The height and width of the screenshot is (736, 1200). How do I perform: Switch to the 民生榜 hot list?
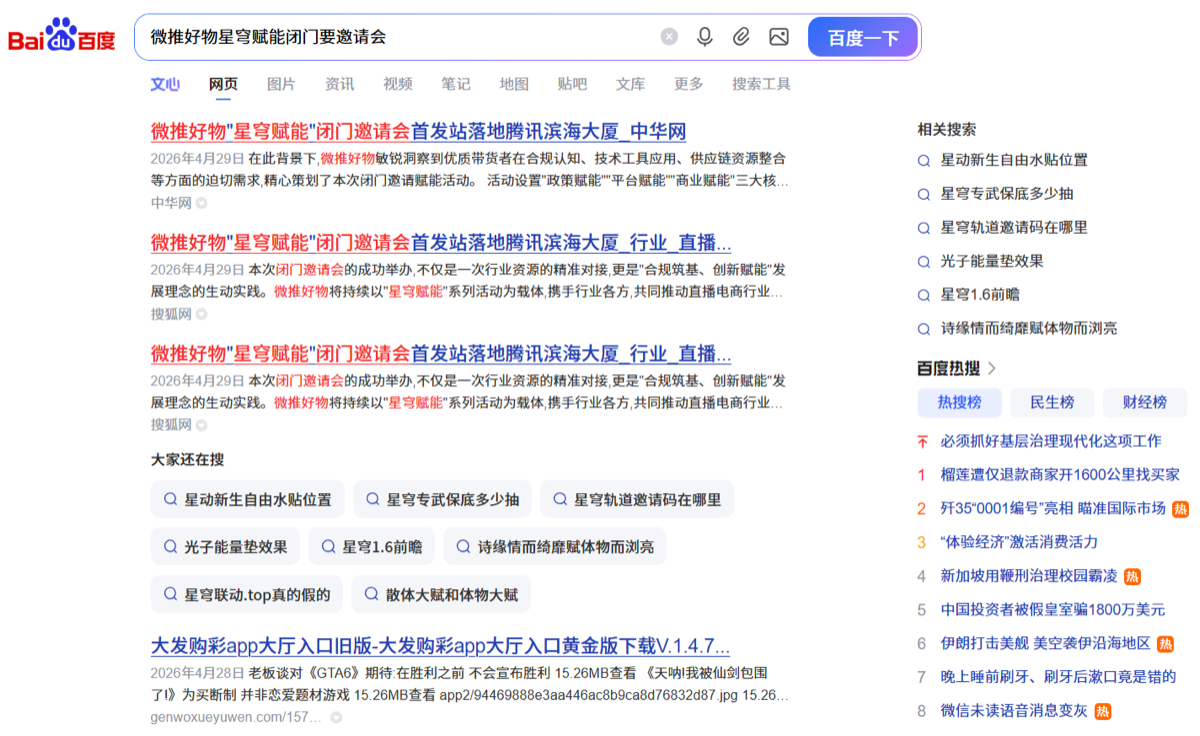pos(1052,402)
